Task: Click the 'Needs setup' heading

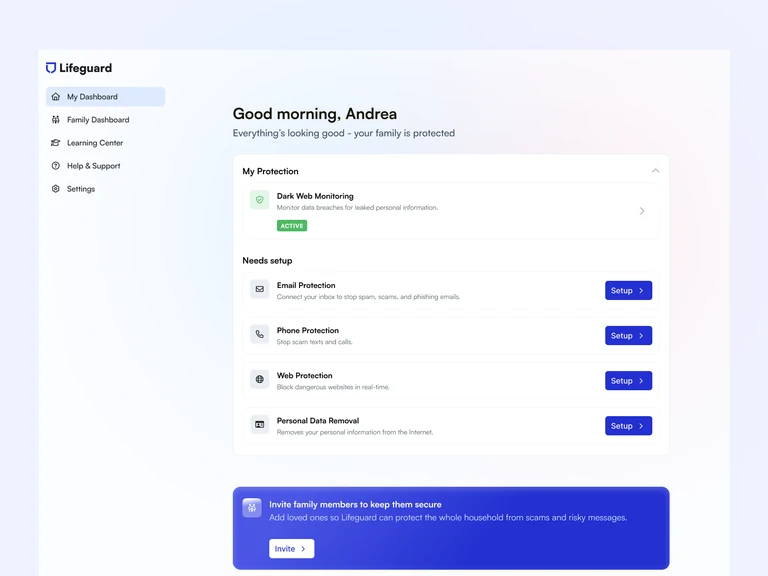Action: (267, 261)
